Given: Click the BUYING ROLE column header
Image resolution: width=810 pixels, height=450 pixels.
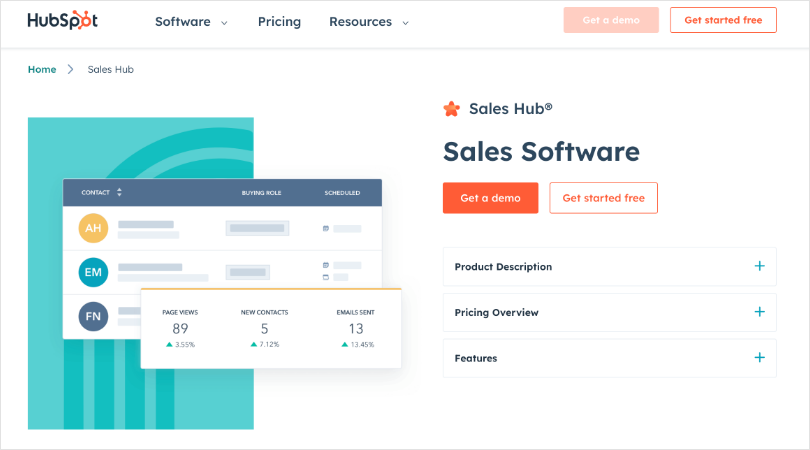Looking at the screenshot, I should pyautogui.click(x=261, y=193).
